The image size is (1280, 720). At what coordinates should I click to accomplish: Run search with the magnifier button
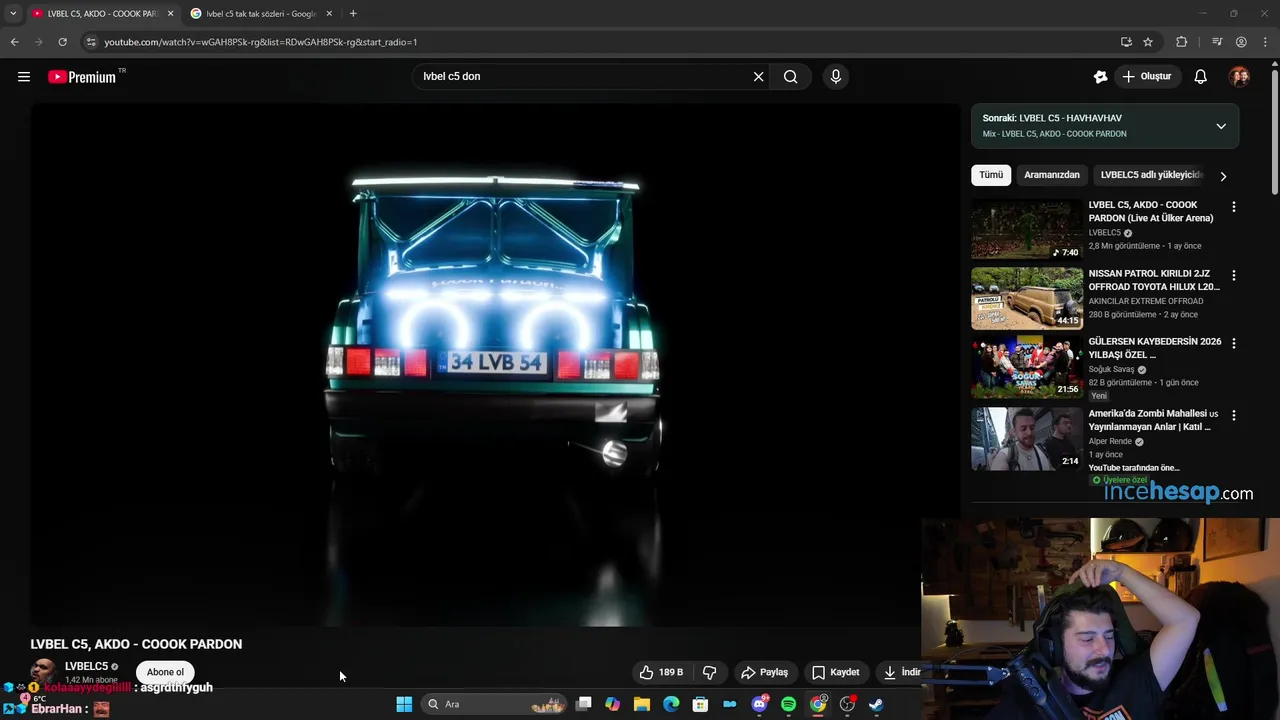pyautogui.click(x=790, y=76)
